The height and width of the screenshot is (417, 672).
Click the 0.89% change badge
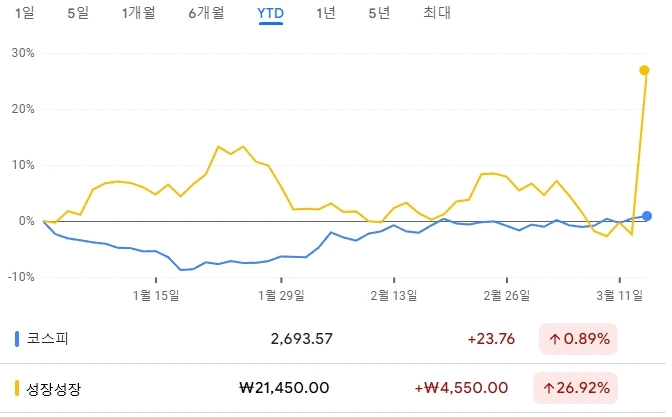(x=578, y=339)
